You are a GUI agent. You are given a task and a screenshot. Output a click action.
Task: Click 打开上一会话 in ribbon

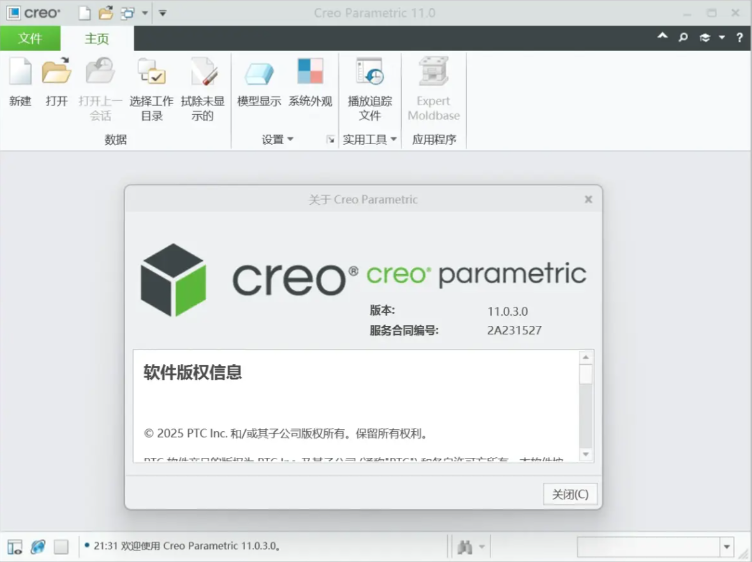tap(100, 89)
